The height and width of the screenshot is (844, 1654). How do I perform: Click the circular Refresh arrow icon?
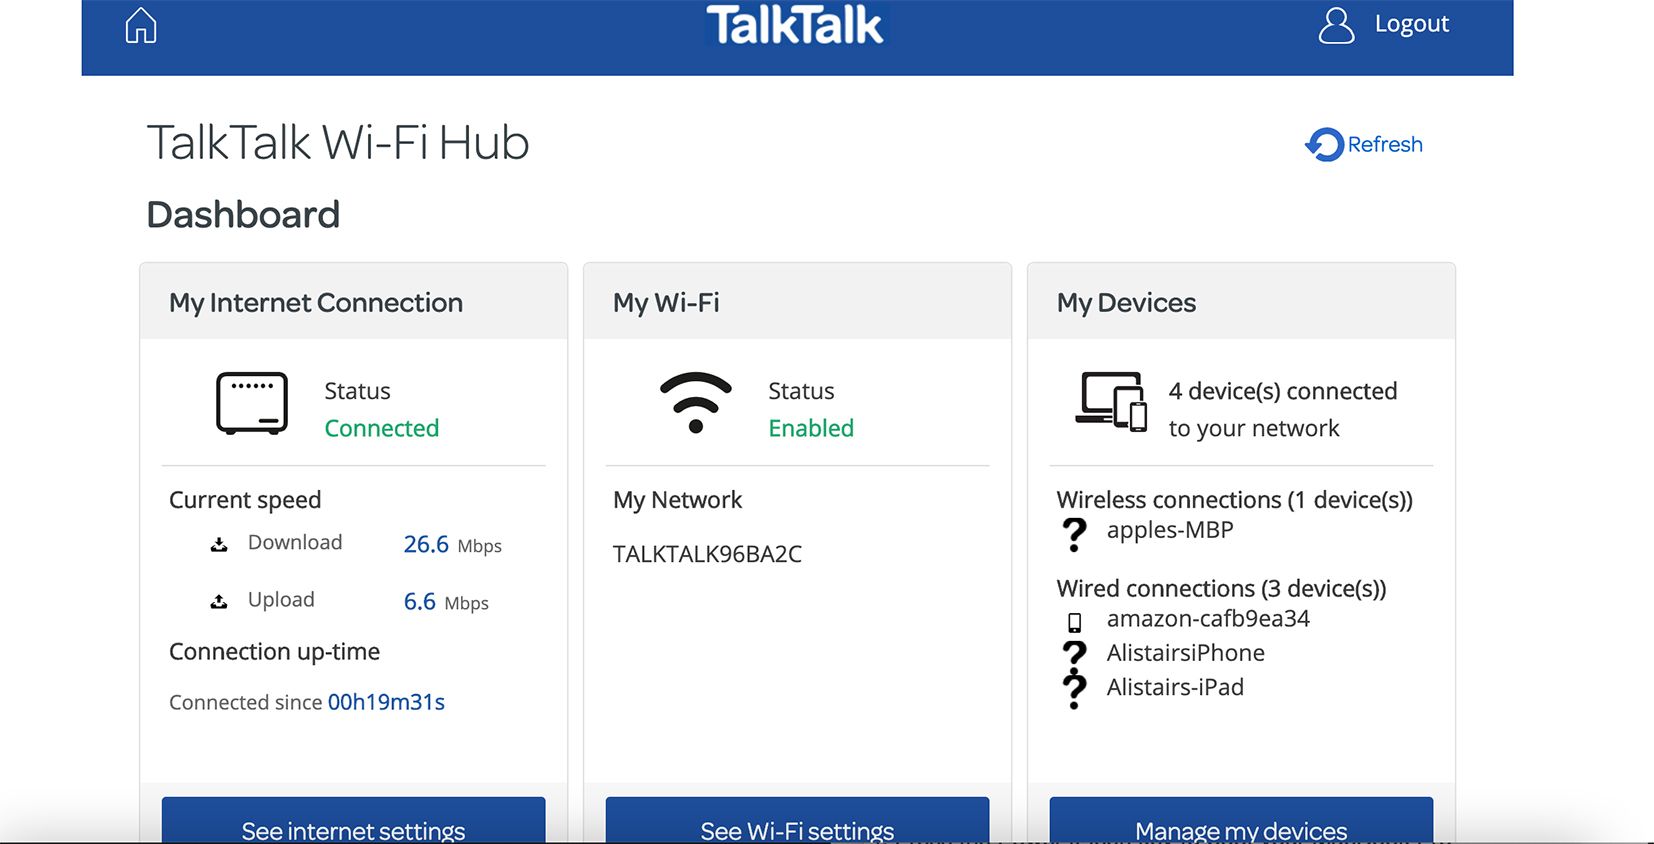(x=1325, y=145)
